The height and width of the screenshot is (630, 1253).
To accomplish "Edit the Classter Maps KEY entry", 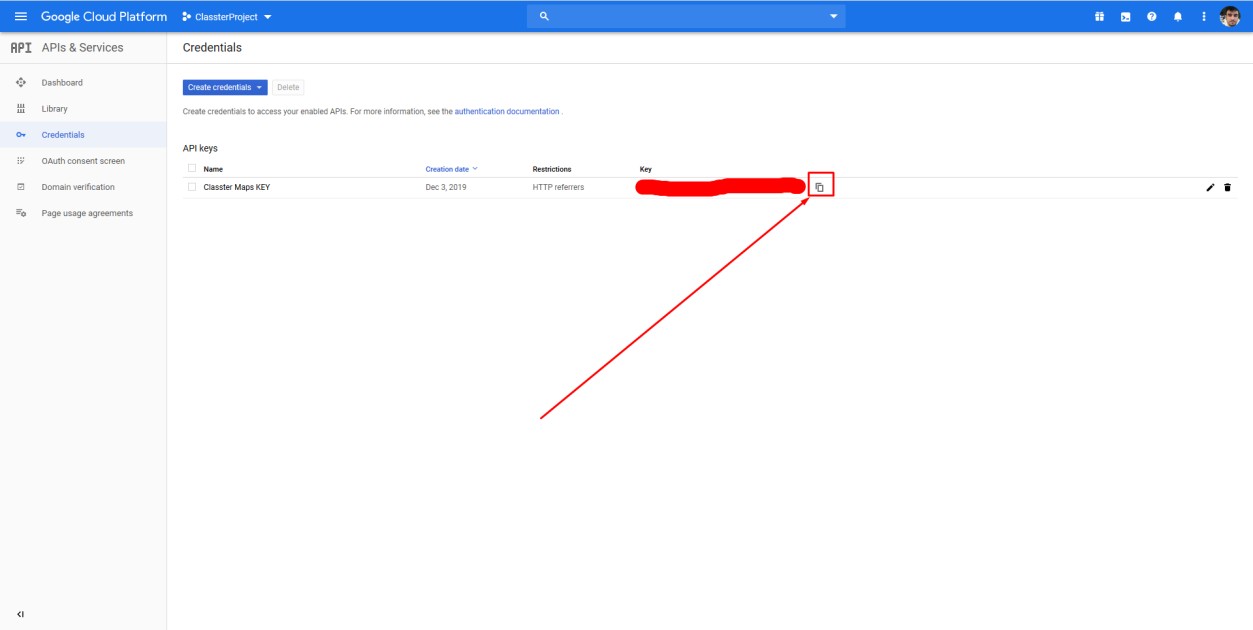I will [x=1210, y=187].
